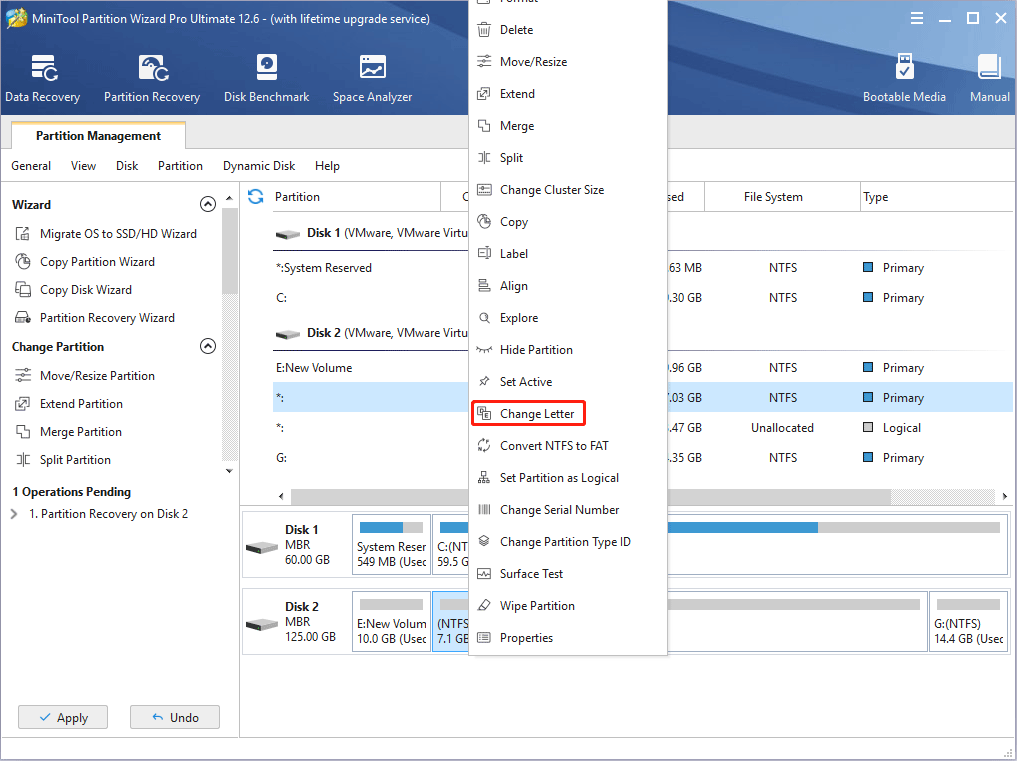The width and height of the screenshot is (1017, 761).
Task: Select Set Active in context menu
Action: [568, 381]
